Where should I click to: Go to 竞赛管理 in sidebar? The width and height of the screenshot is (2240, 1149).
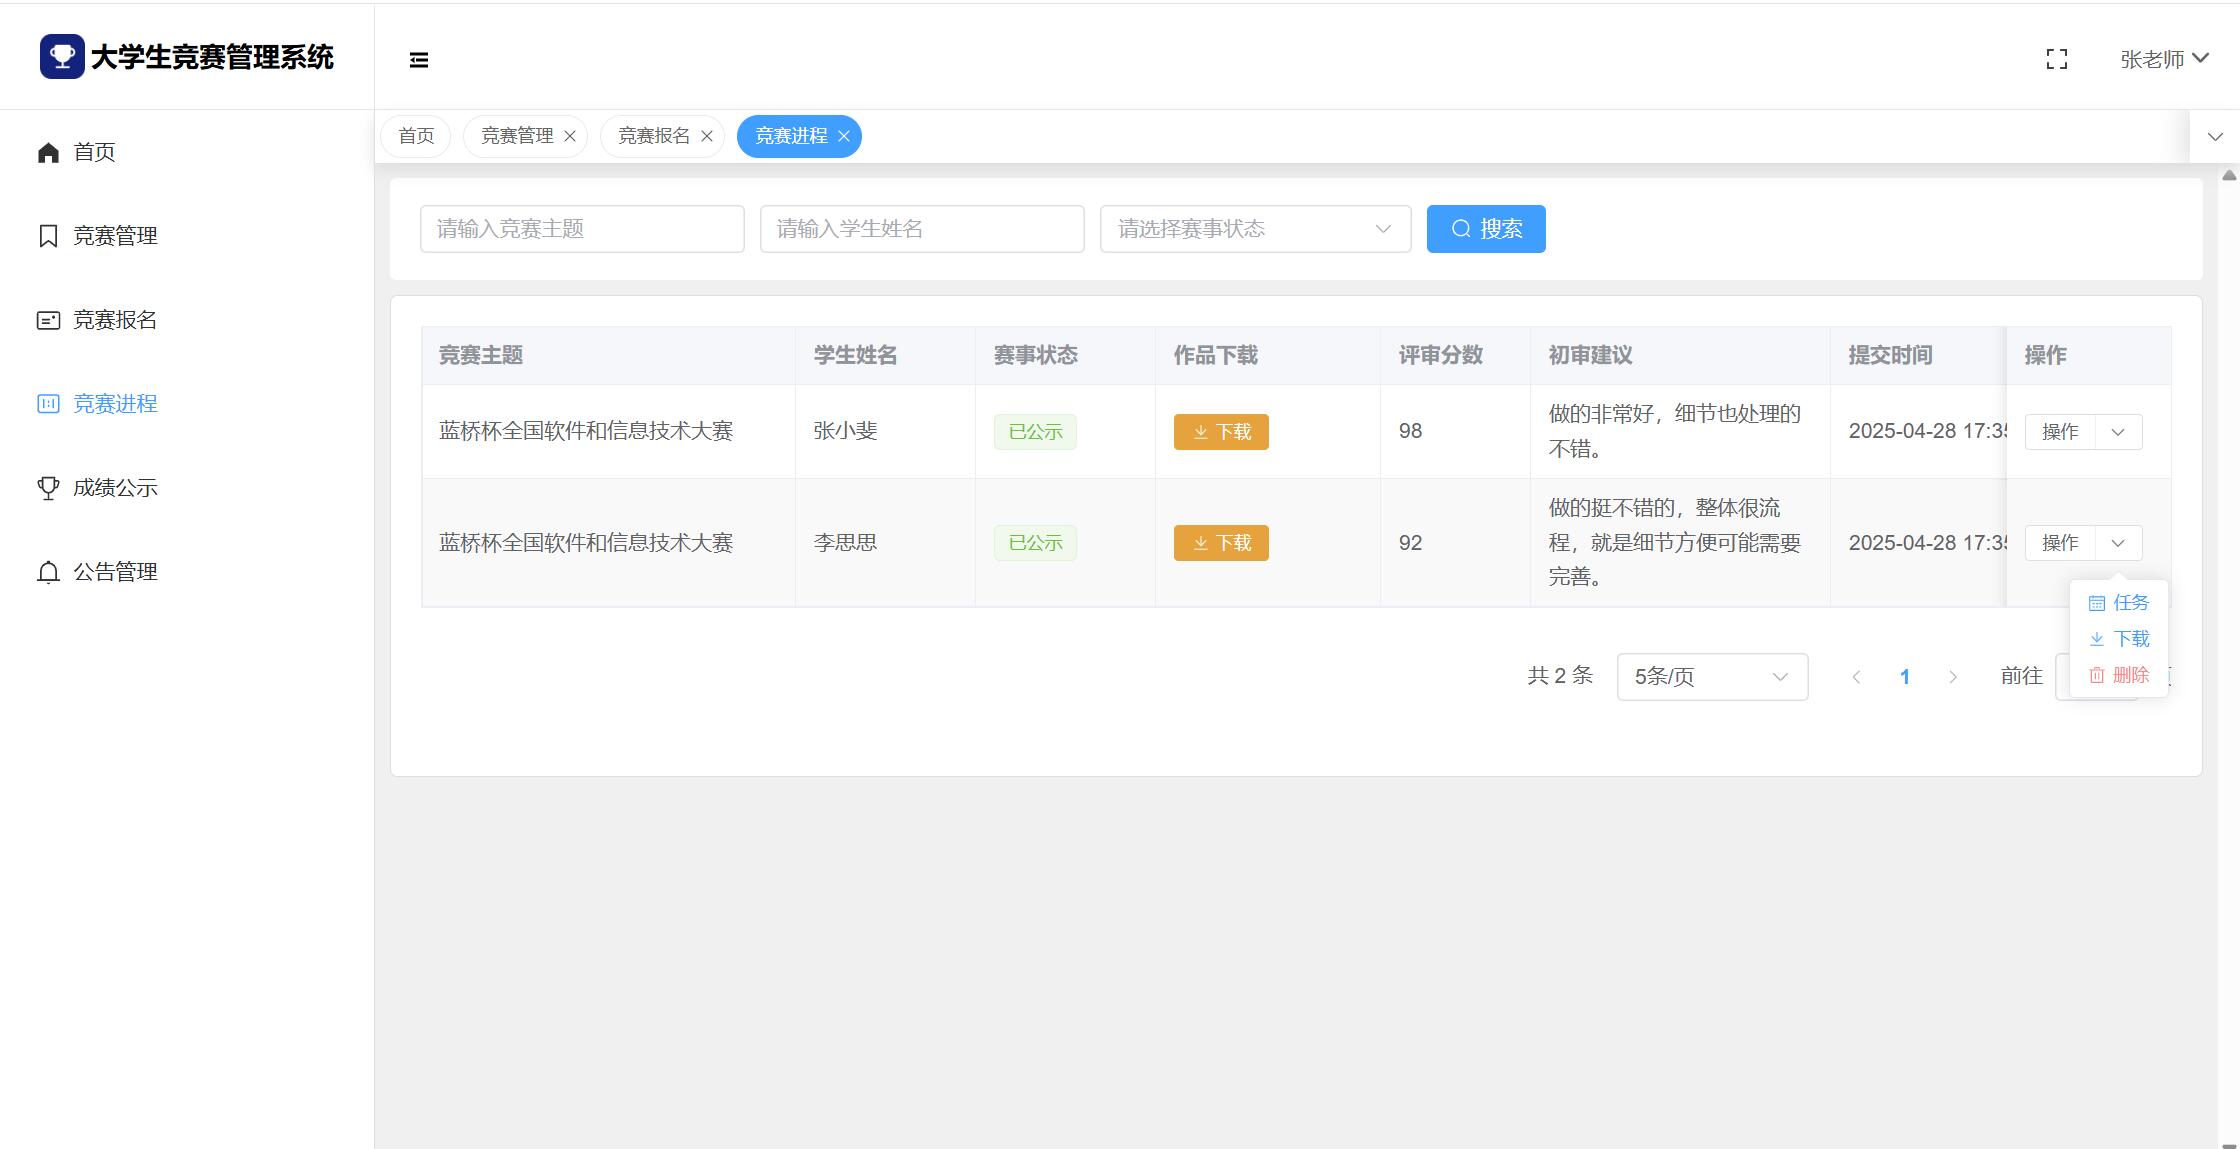click(114, 236)
